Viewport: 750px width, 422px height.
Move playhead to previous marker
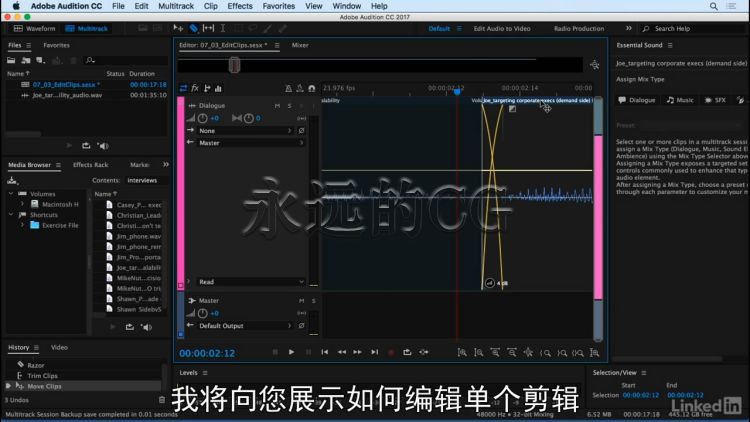click(x=325, y=352)
